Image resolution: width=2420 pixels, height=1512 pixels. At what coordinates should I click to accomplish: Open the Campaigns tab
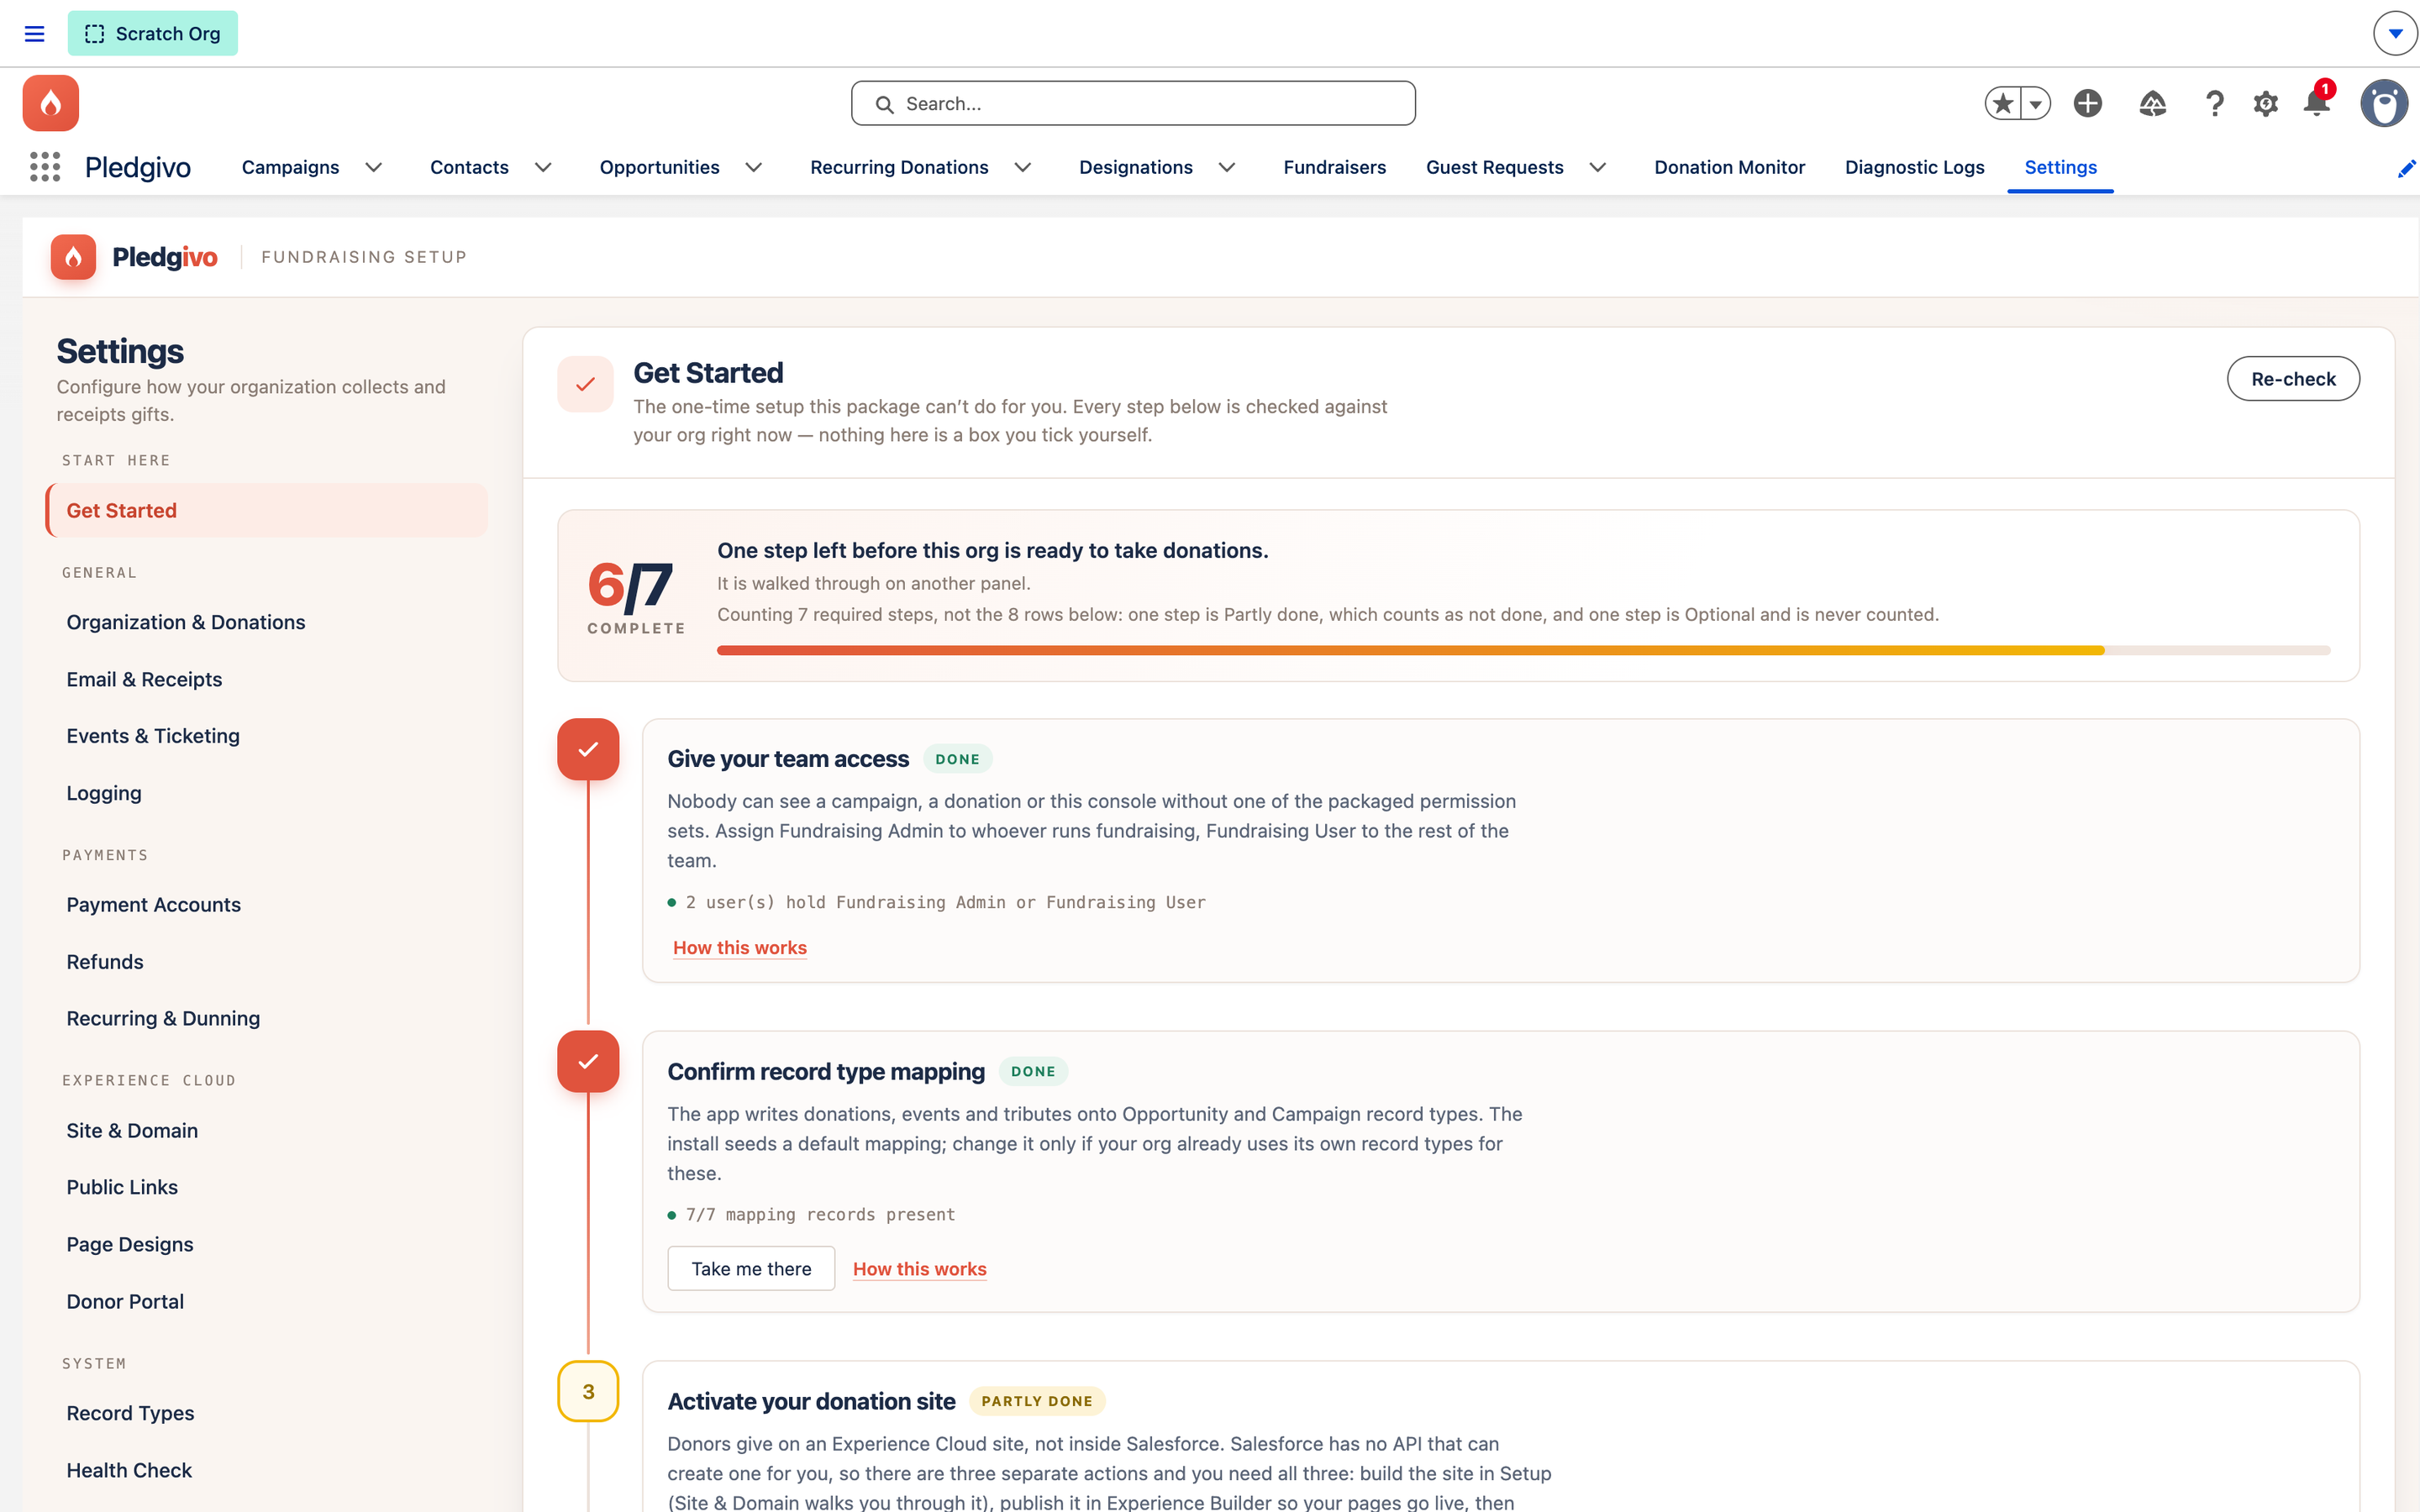[x=290, y=167]
